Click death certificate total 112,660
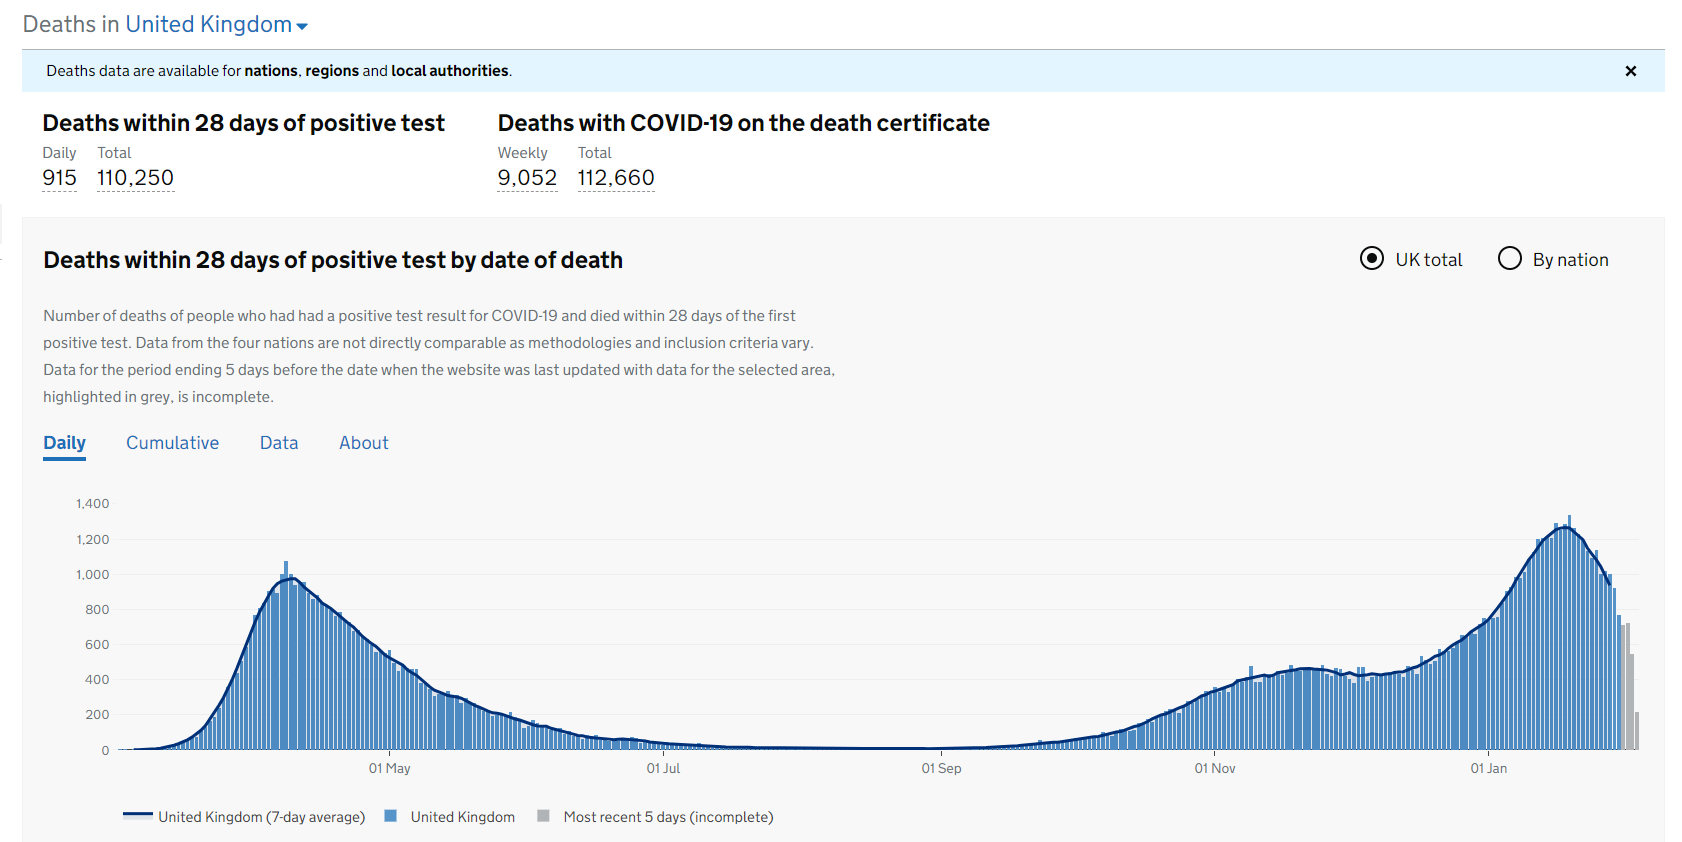Image resolution: width=1682 pixels, height=842 pixels. click(x=616, y=178)
